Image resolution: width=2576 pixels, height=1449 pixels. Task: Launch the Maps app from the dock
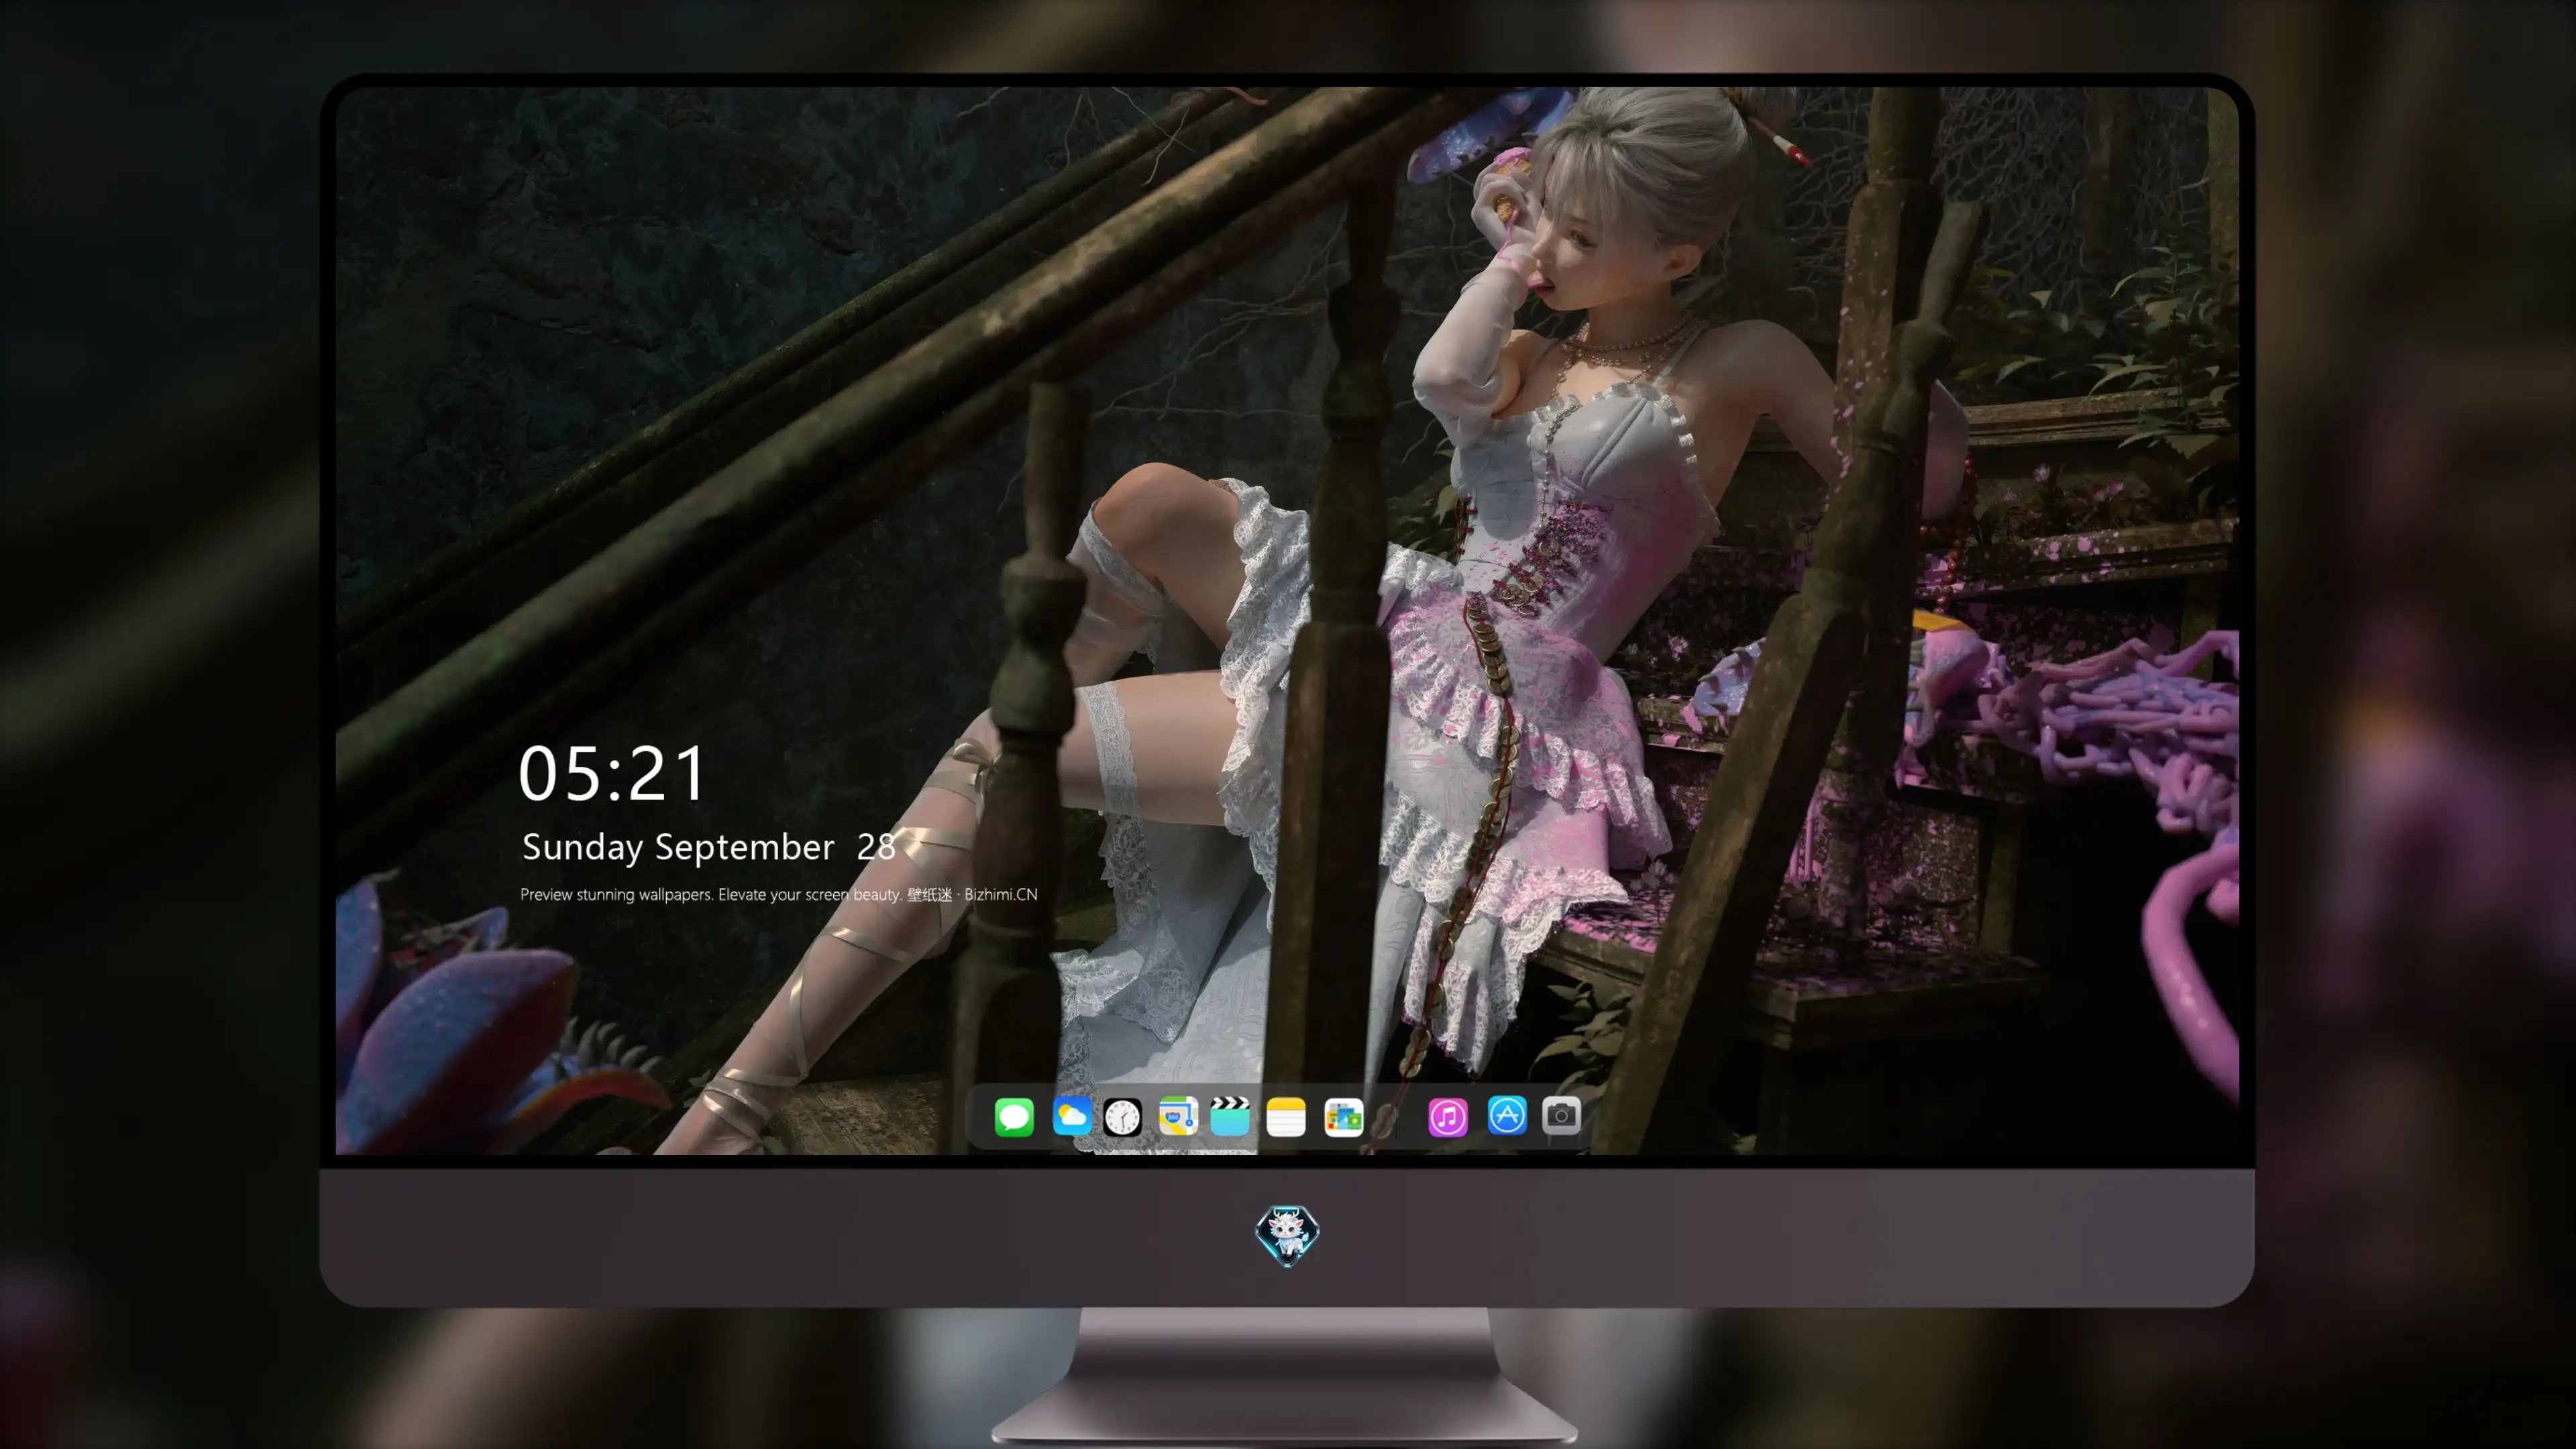[x=1178, y=1116]
